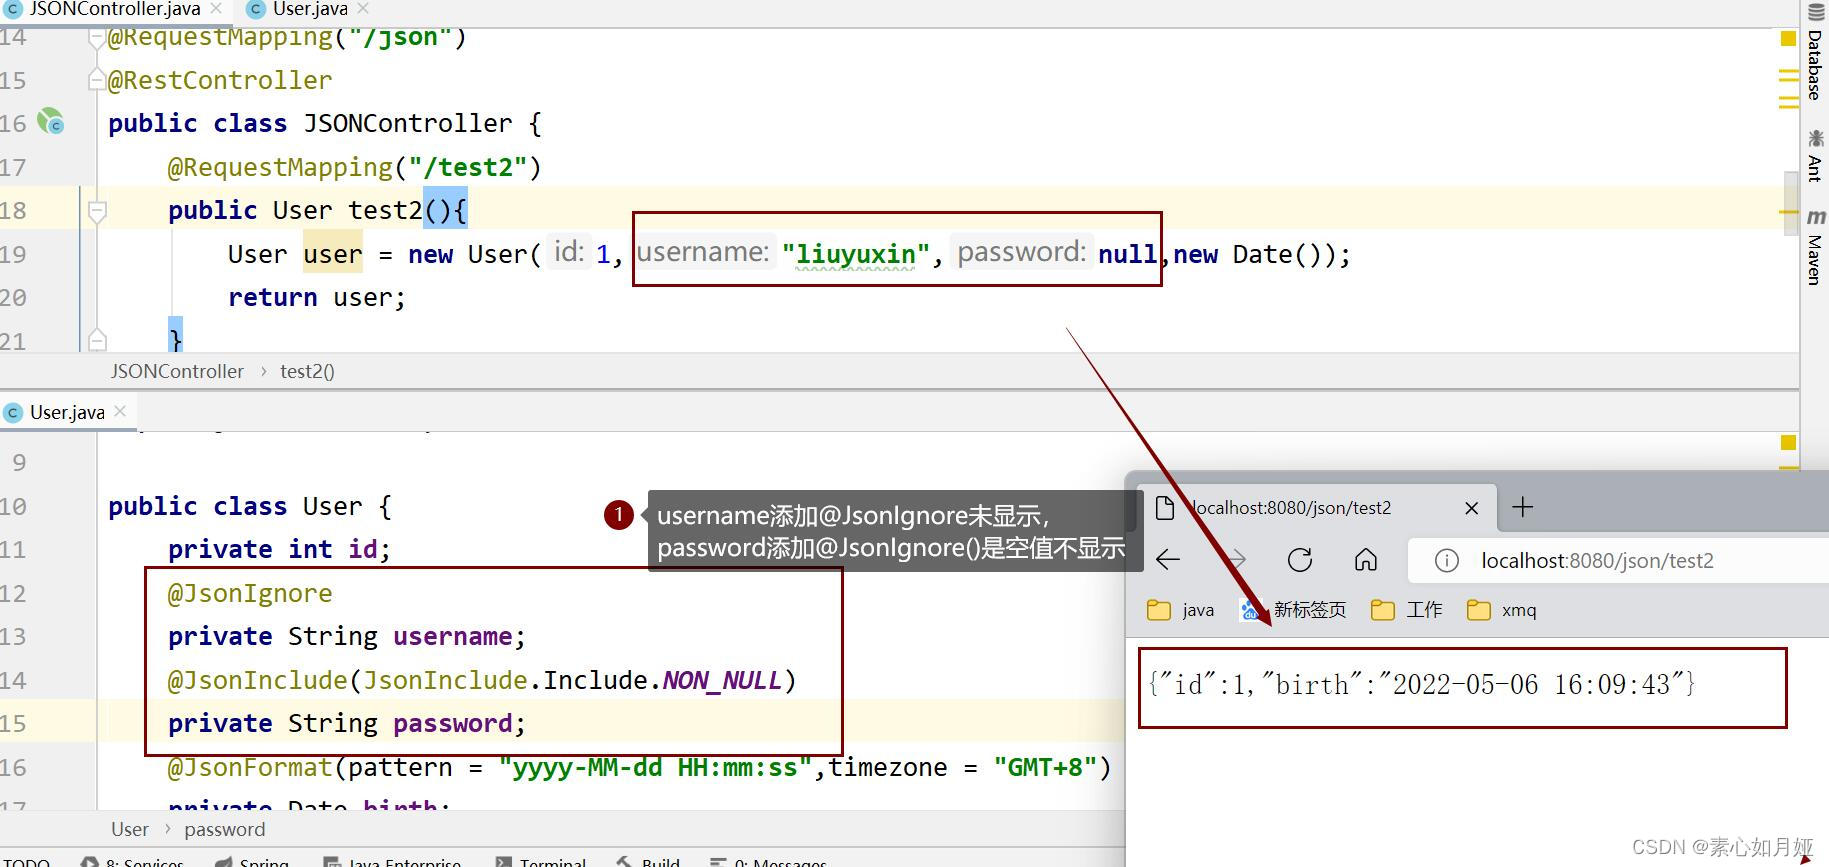
Task: Collapse the fold marker at line 15
Action: pyautogui.click(x=97, y=79)
